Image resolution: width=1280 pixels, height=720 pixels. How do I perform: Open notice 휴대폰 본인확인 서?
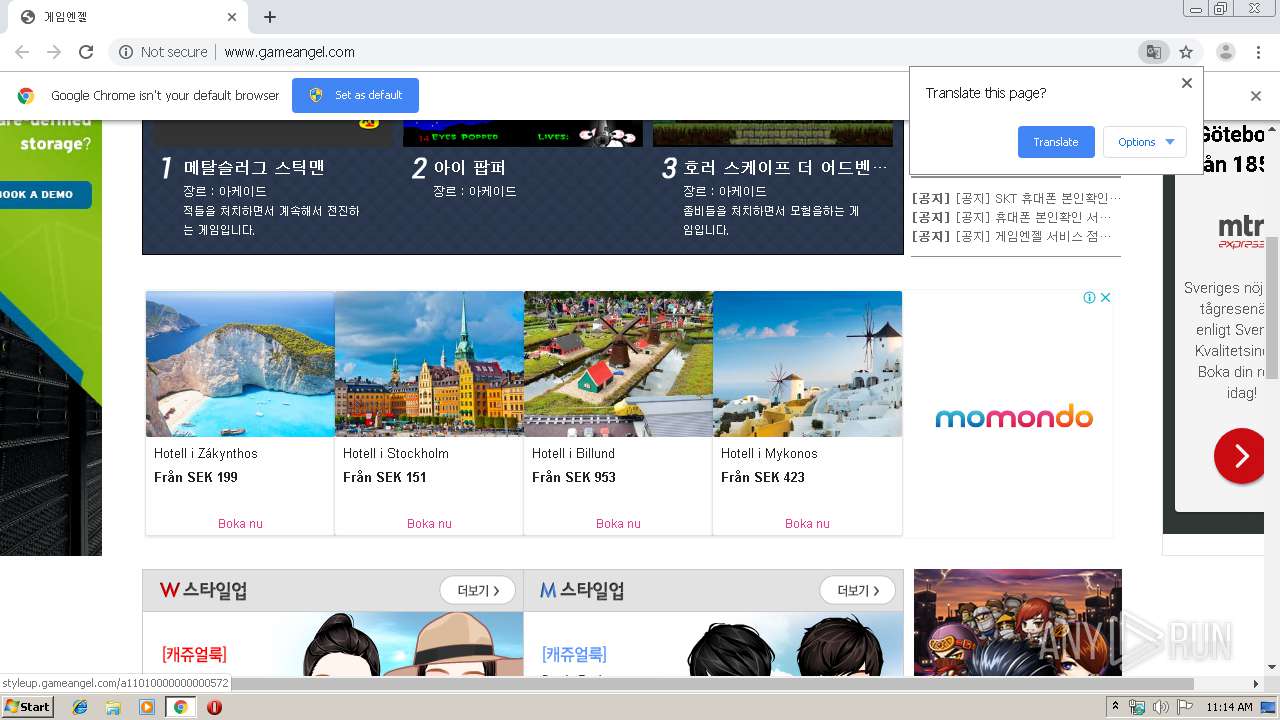1011,217
